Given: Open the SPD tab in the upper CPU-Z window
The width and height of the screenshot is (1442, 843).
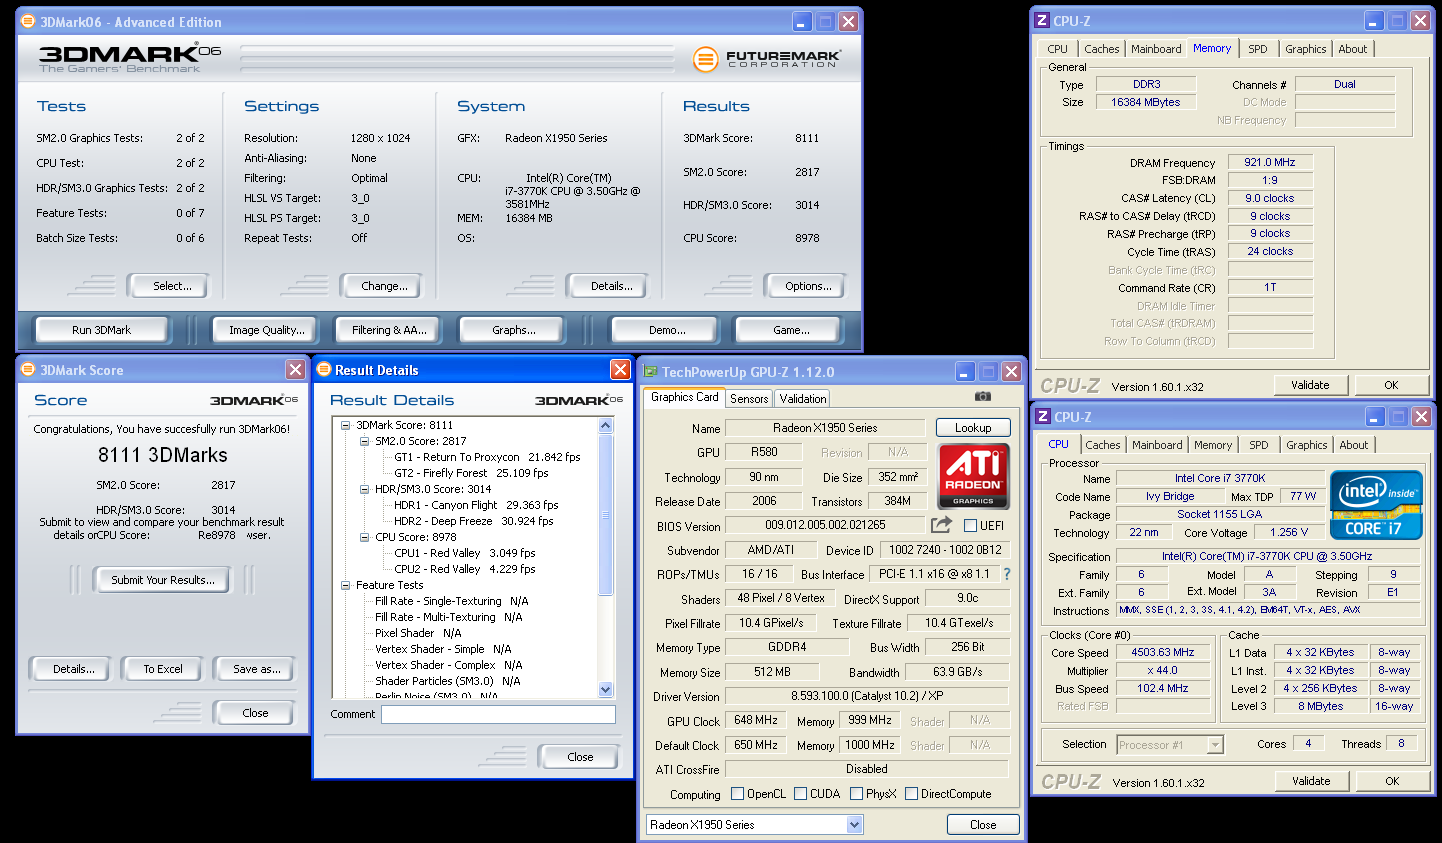Looking at the screenshot, I should (1258, 49).
